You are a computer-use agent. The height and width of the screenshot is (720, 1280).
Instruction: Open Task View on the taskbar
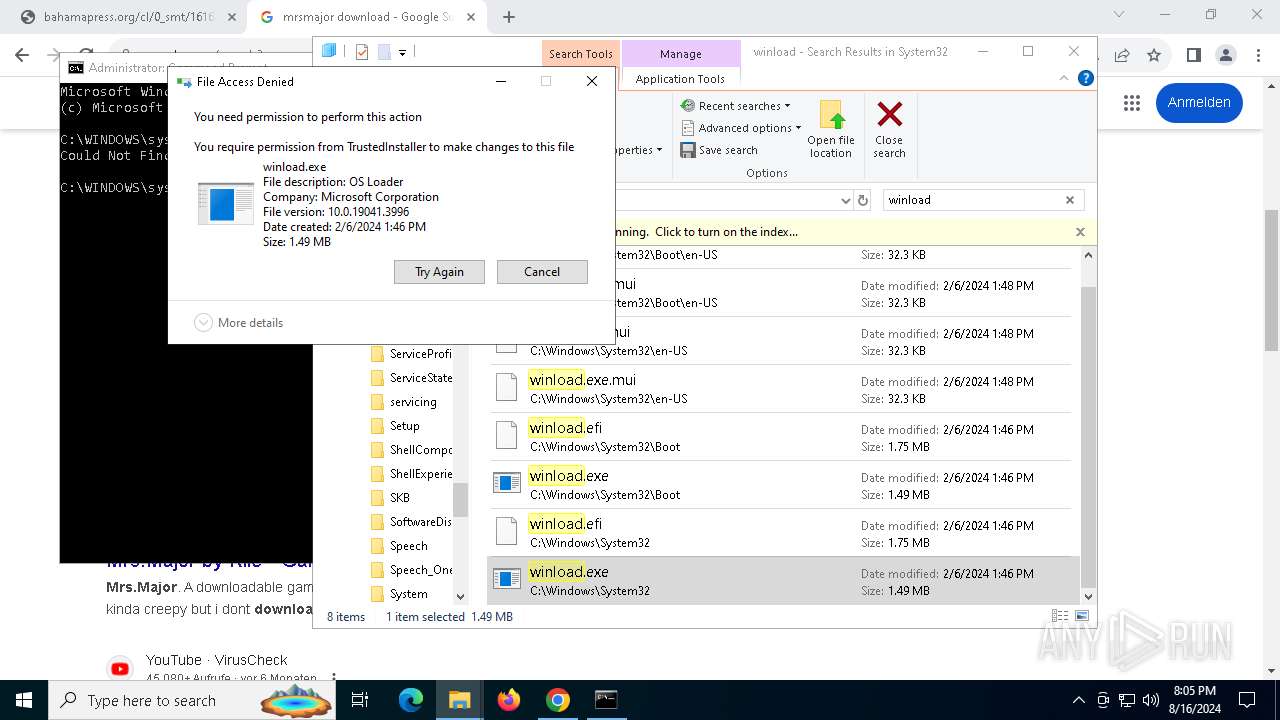[x=361, y=700]
